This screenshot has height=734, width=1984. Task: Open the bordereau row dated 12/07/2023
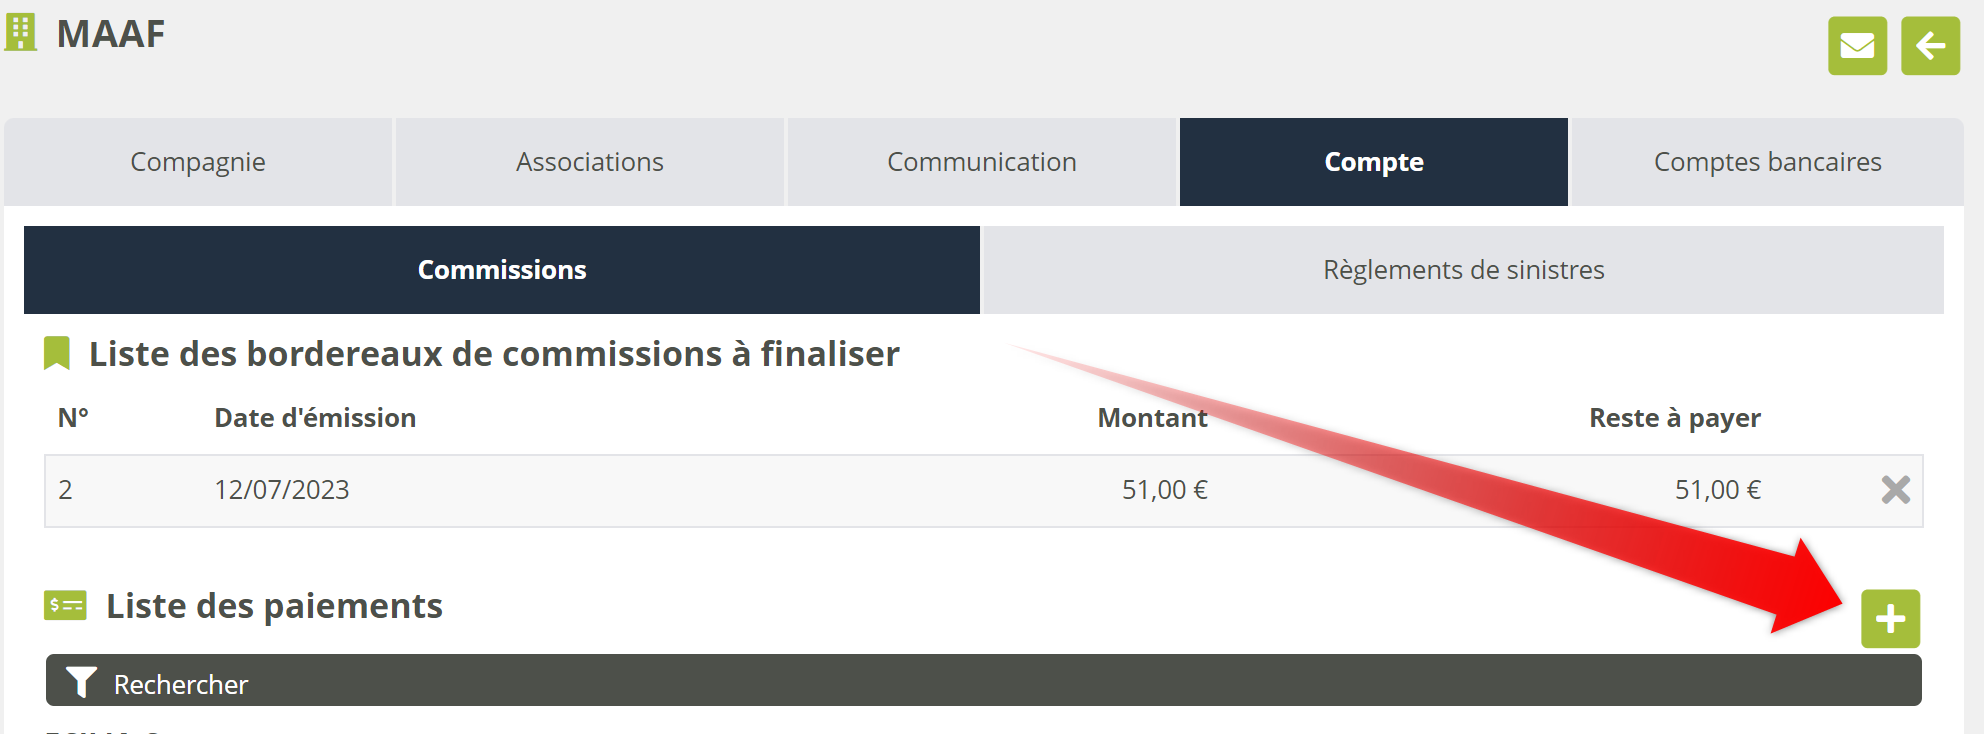click(x=282, y=490)
